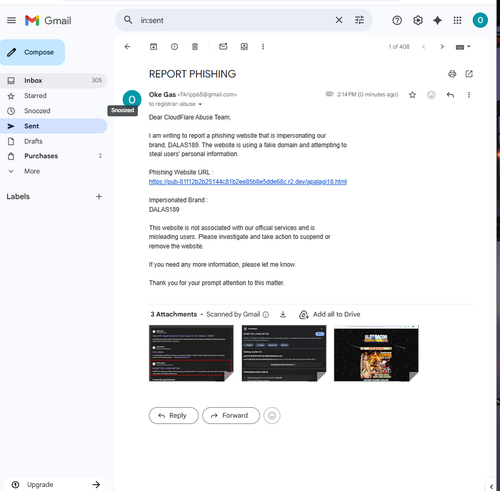Open Gemini sparkle icon

tap(437, 20)
